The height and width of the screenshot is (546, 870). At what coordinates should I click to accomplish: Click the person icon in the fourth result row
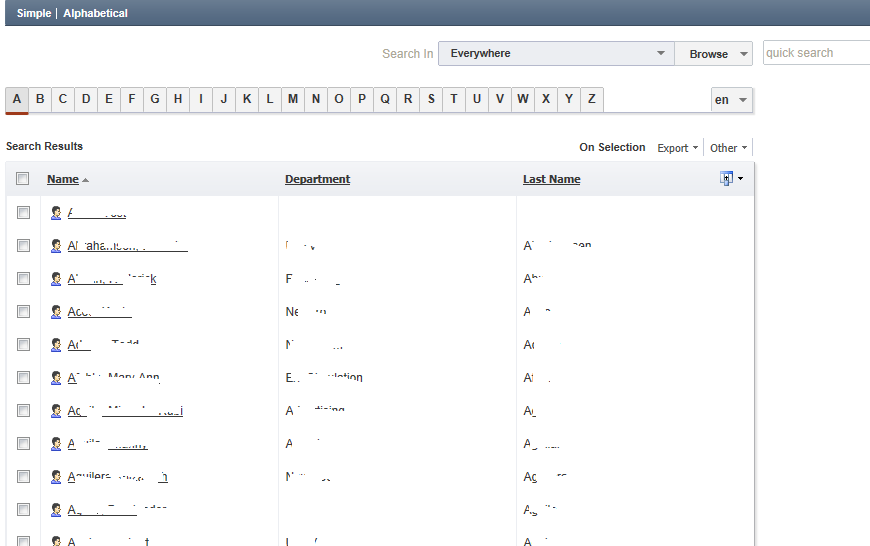[x=57, y=312]
